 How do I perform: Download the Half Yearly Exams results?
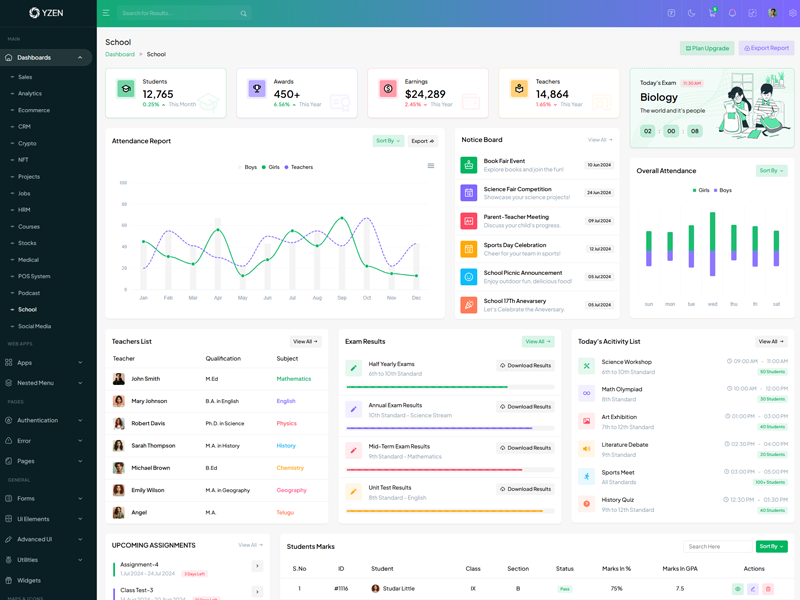click(526, 365)
